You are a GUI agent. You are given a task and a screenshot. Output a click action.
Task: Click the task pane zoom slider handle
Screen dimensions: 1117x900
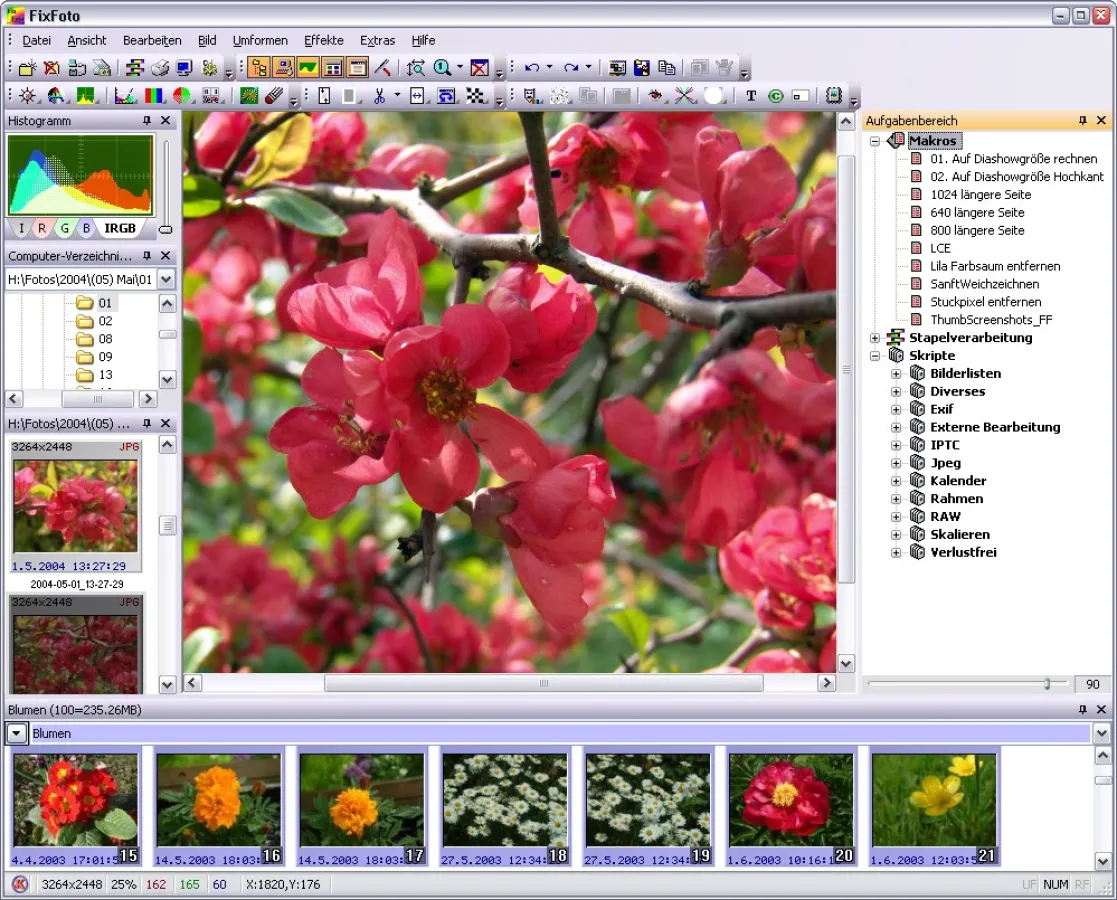pos(1046,684)
